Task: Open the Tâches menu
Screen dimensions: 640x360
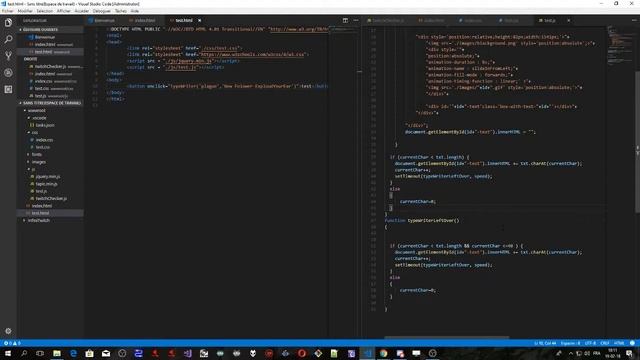Action: (121, 11)
